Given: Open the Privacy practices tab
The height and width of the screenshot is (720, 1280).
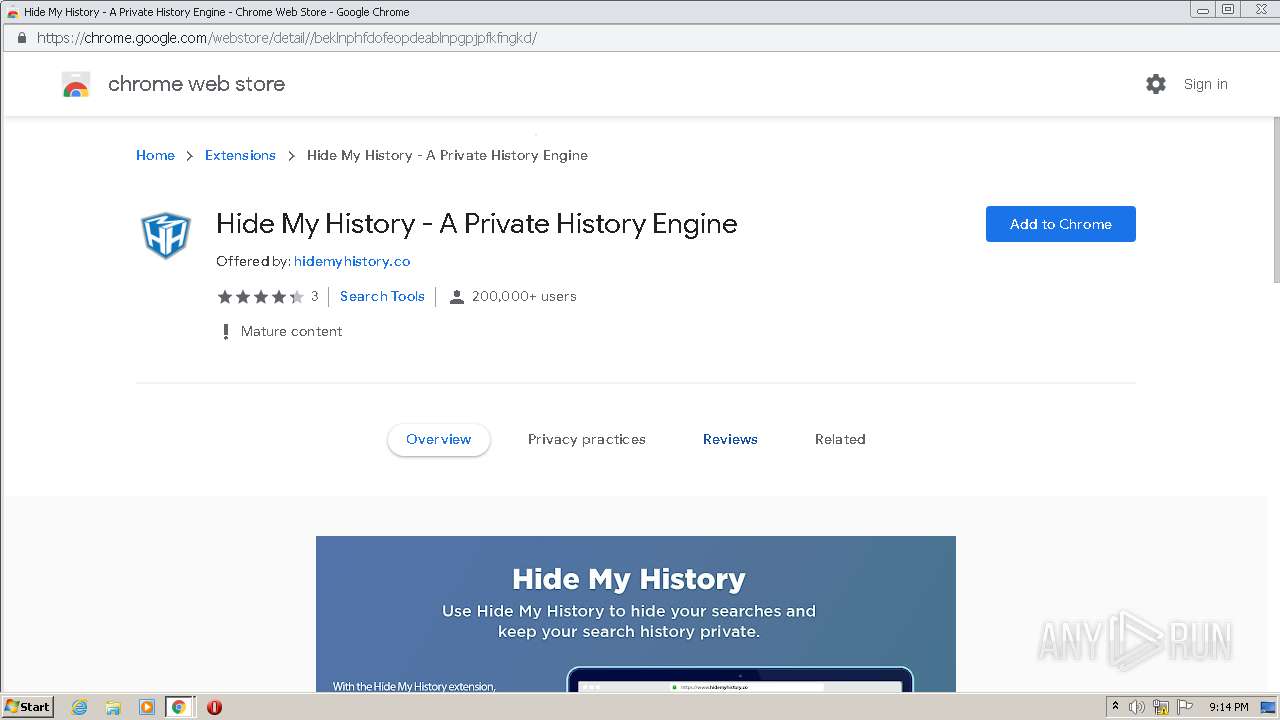Looking at the screenshot, I should point(587,439).
